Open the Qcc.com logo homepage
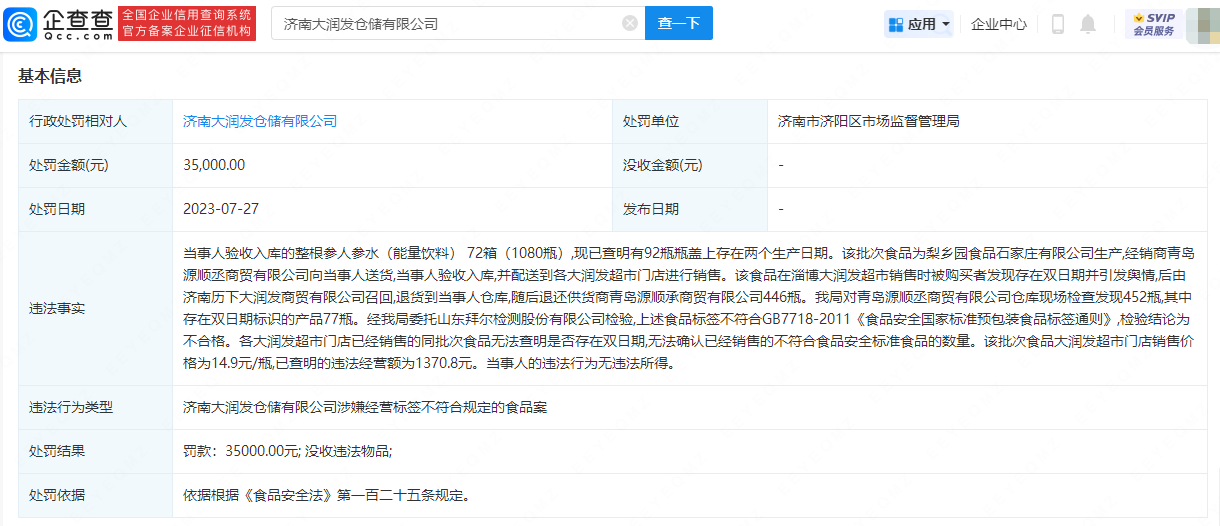 (58, 23)
